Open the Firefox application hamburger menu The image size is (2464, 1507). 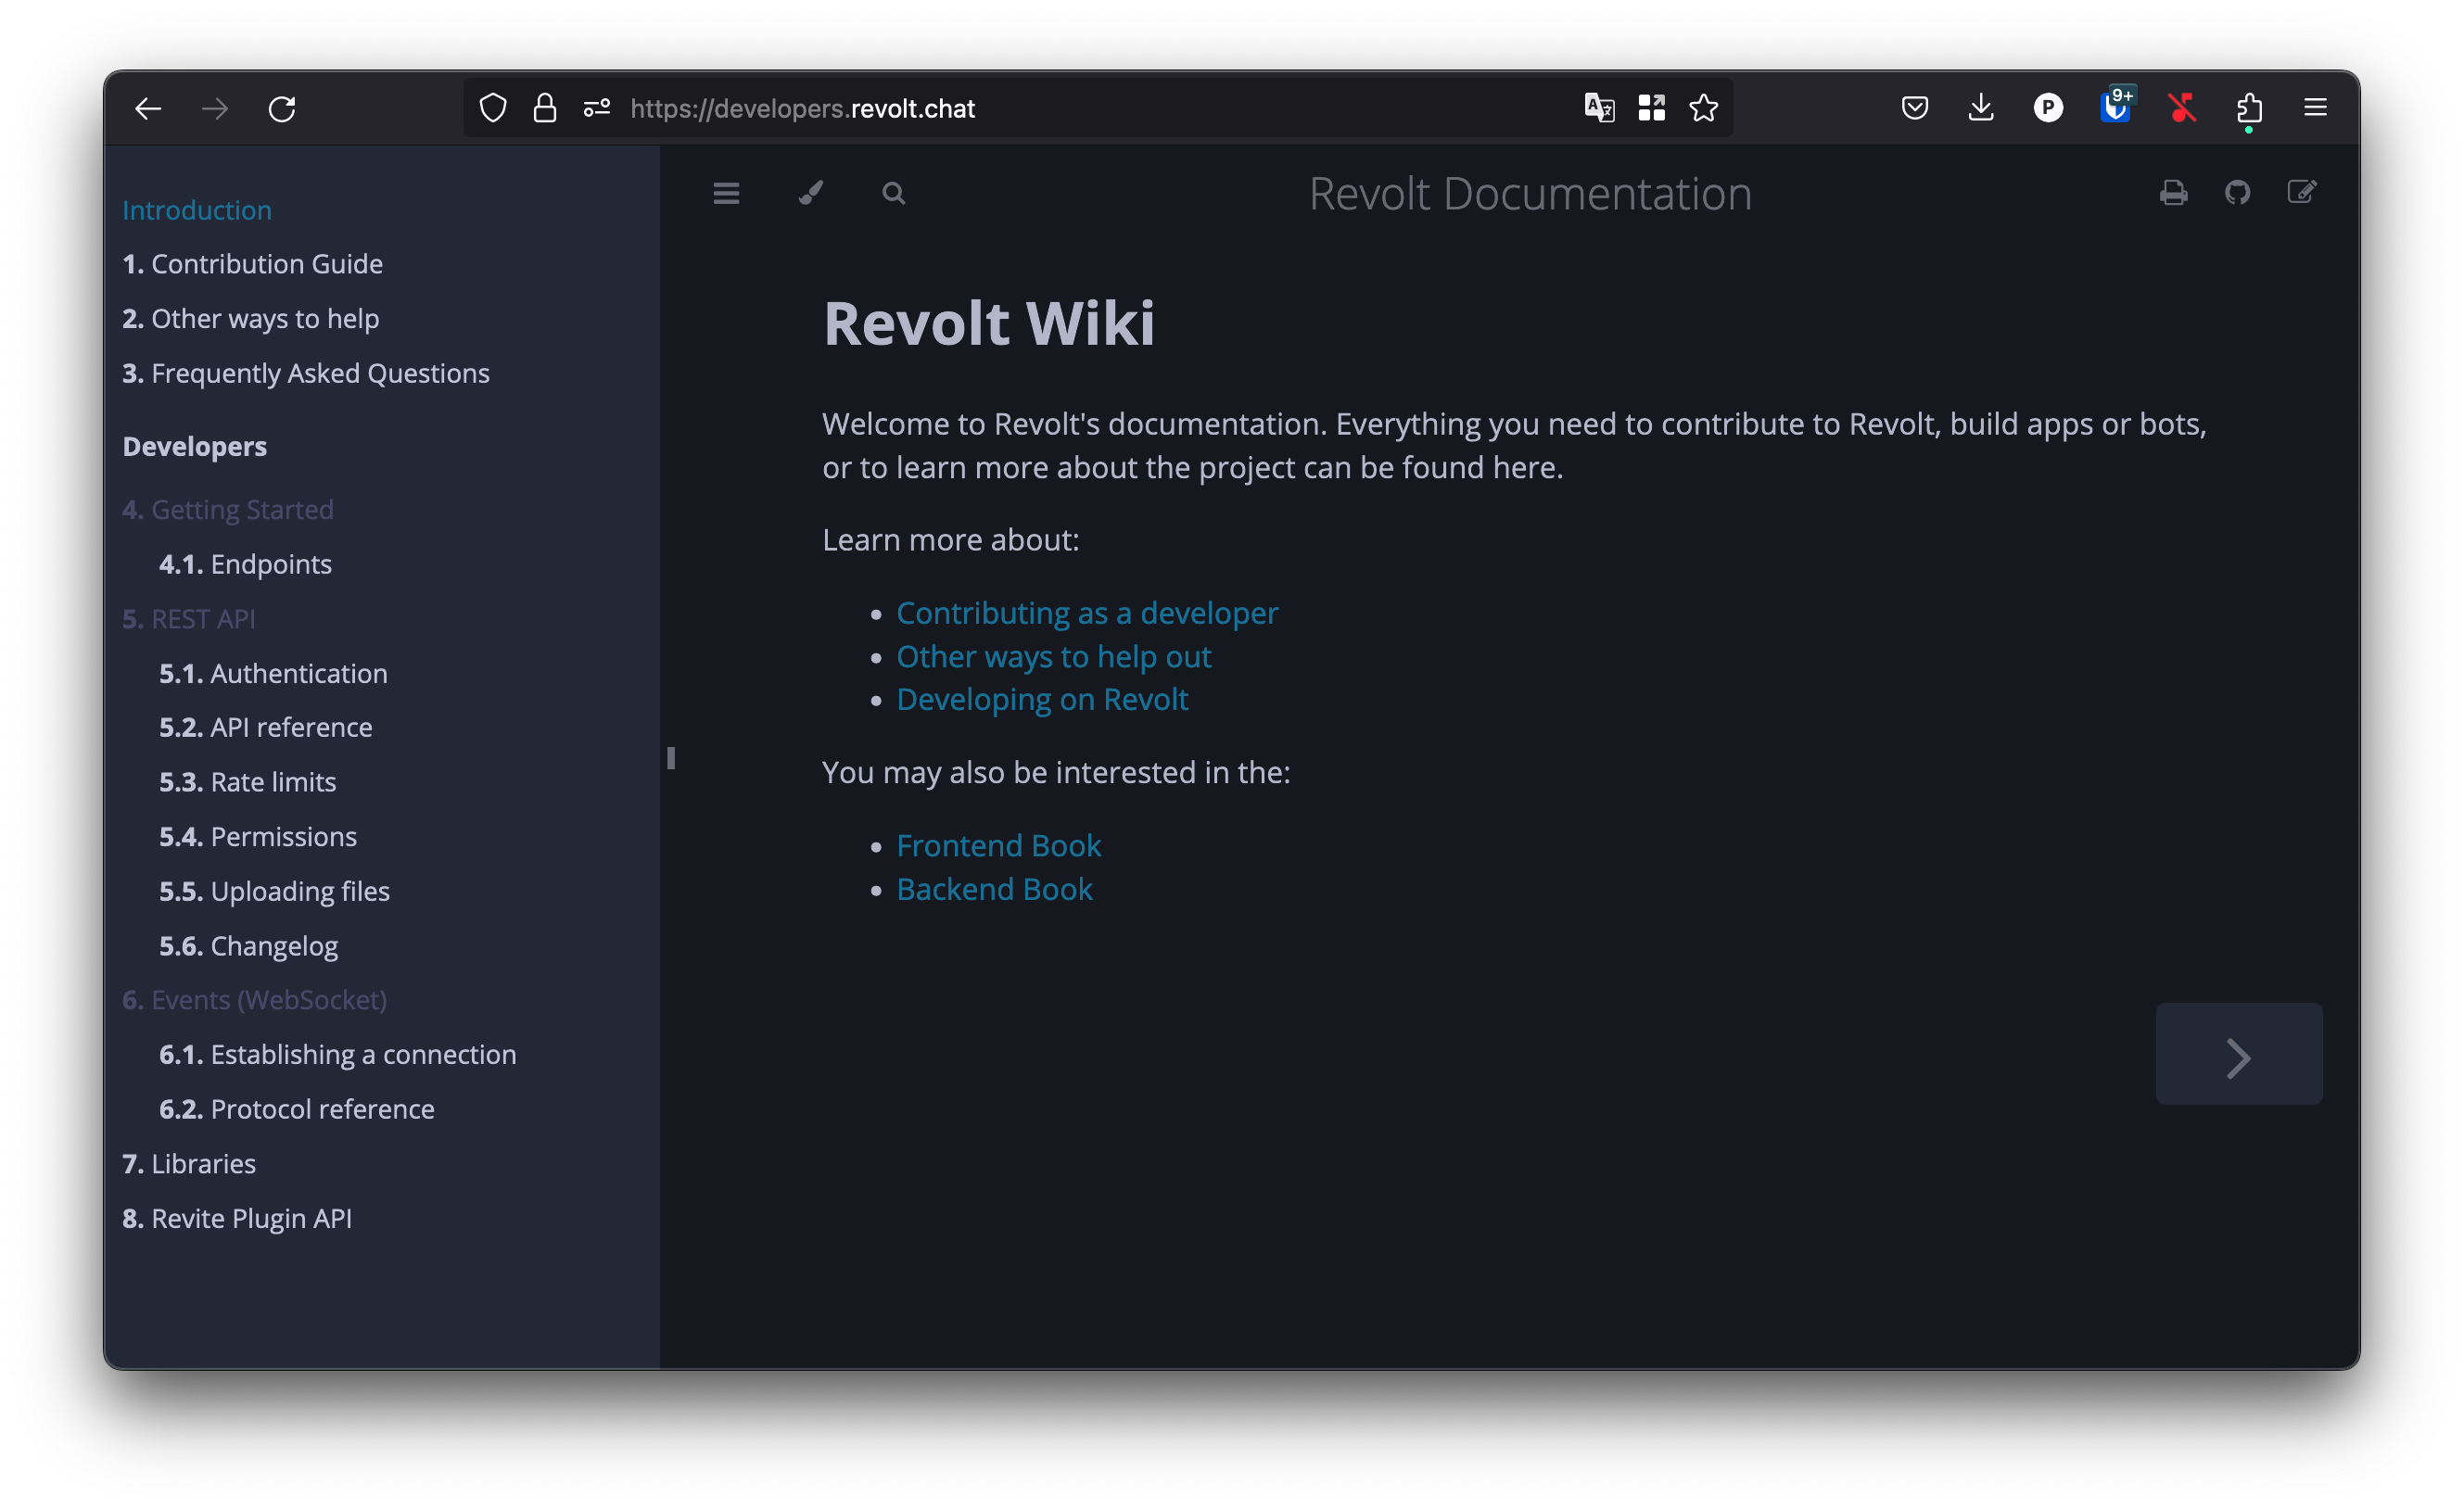(2315, 108)
